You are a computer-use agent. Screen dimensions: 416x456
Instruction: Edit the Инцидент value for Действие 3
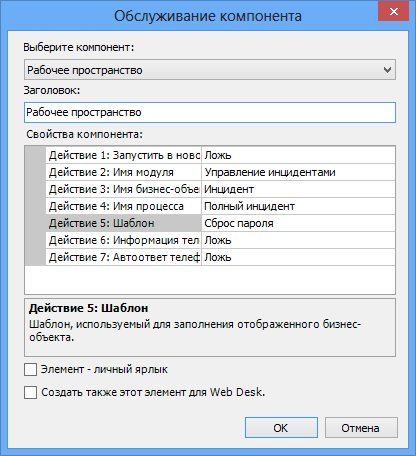(298, 189)
